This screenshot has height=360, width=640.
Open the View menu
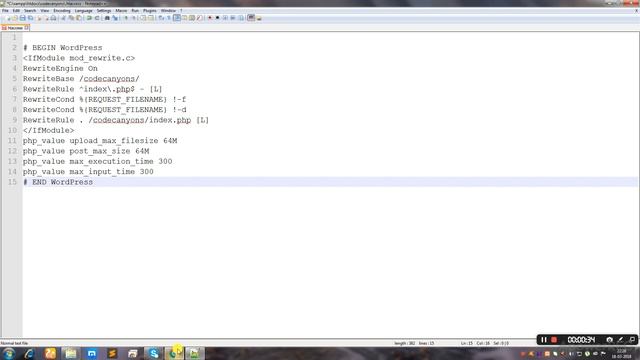click(x=44, y=11)
